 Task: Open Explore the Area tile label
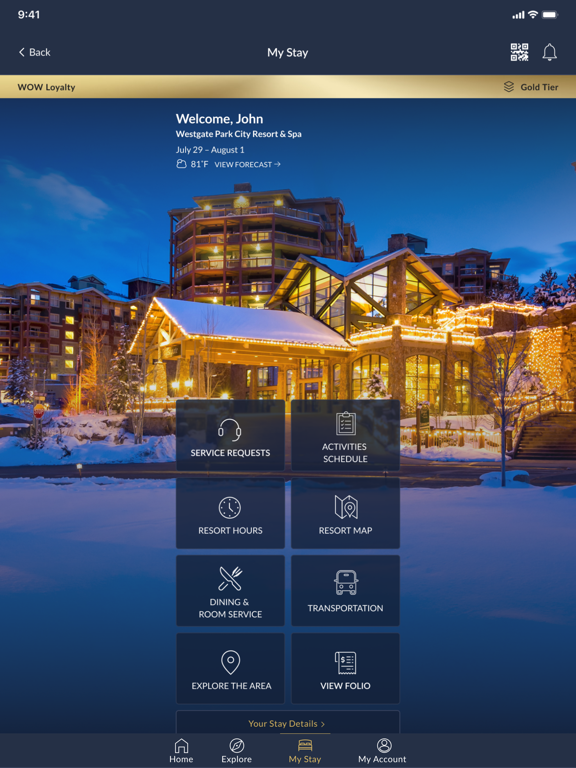point(231,686)
